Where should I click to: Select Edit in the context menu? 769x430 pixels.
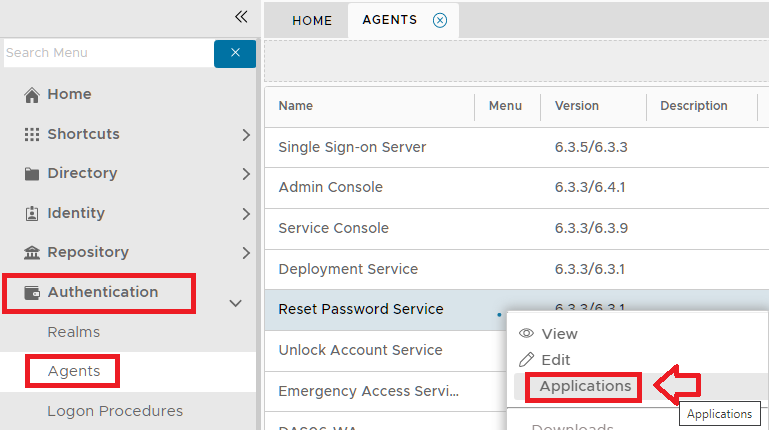click(x=555, y=360)
